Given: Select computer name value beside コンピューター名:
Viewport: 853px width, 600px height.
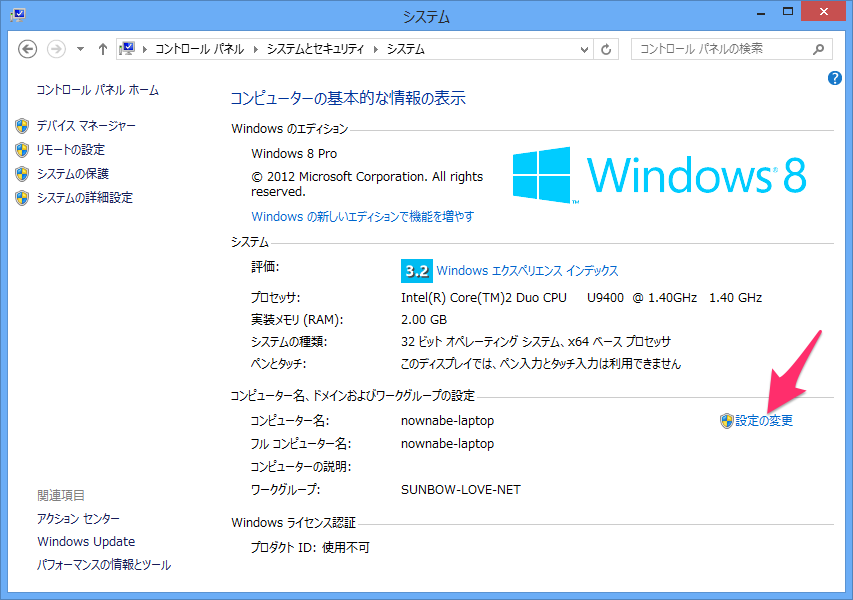Looking at the screenshot, I should 447,421.
